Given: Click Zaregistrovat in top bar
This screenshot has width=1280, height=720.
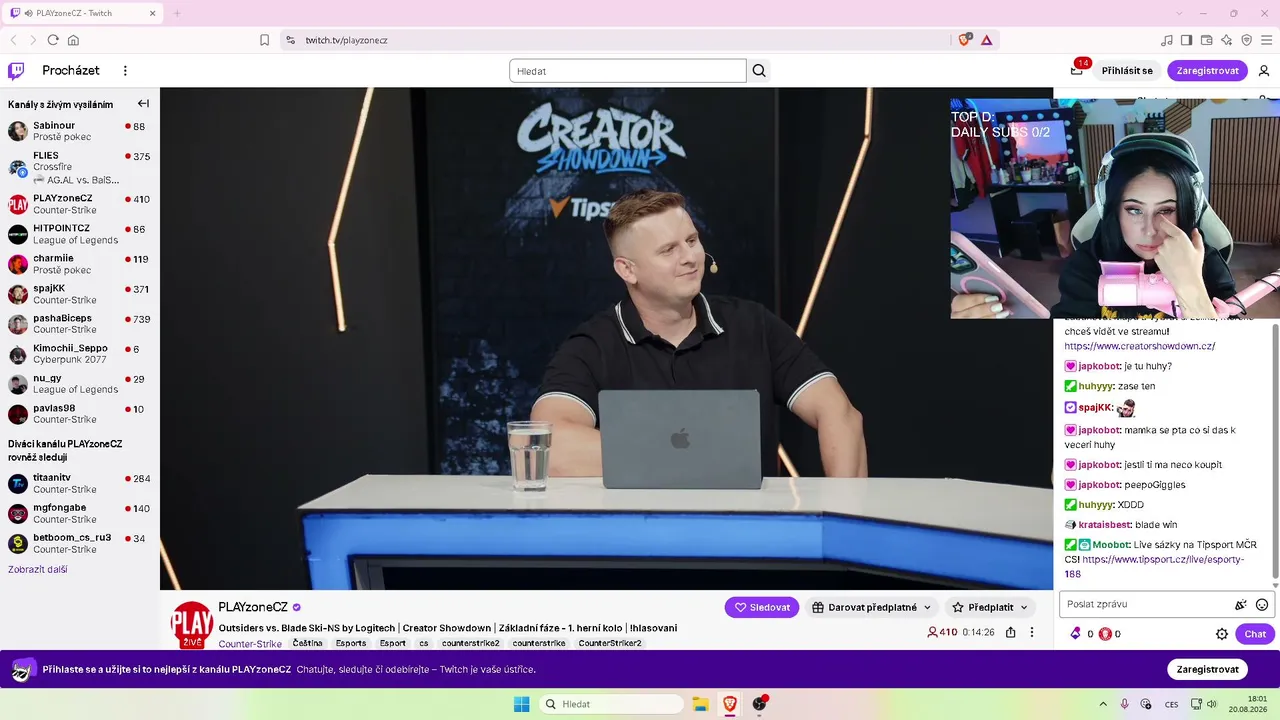Looking at the screenshot, I should point(1208,71).
